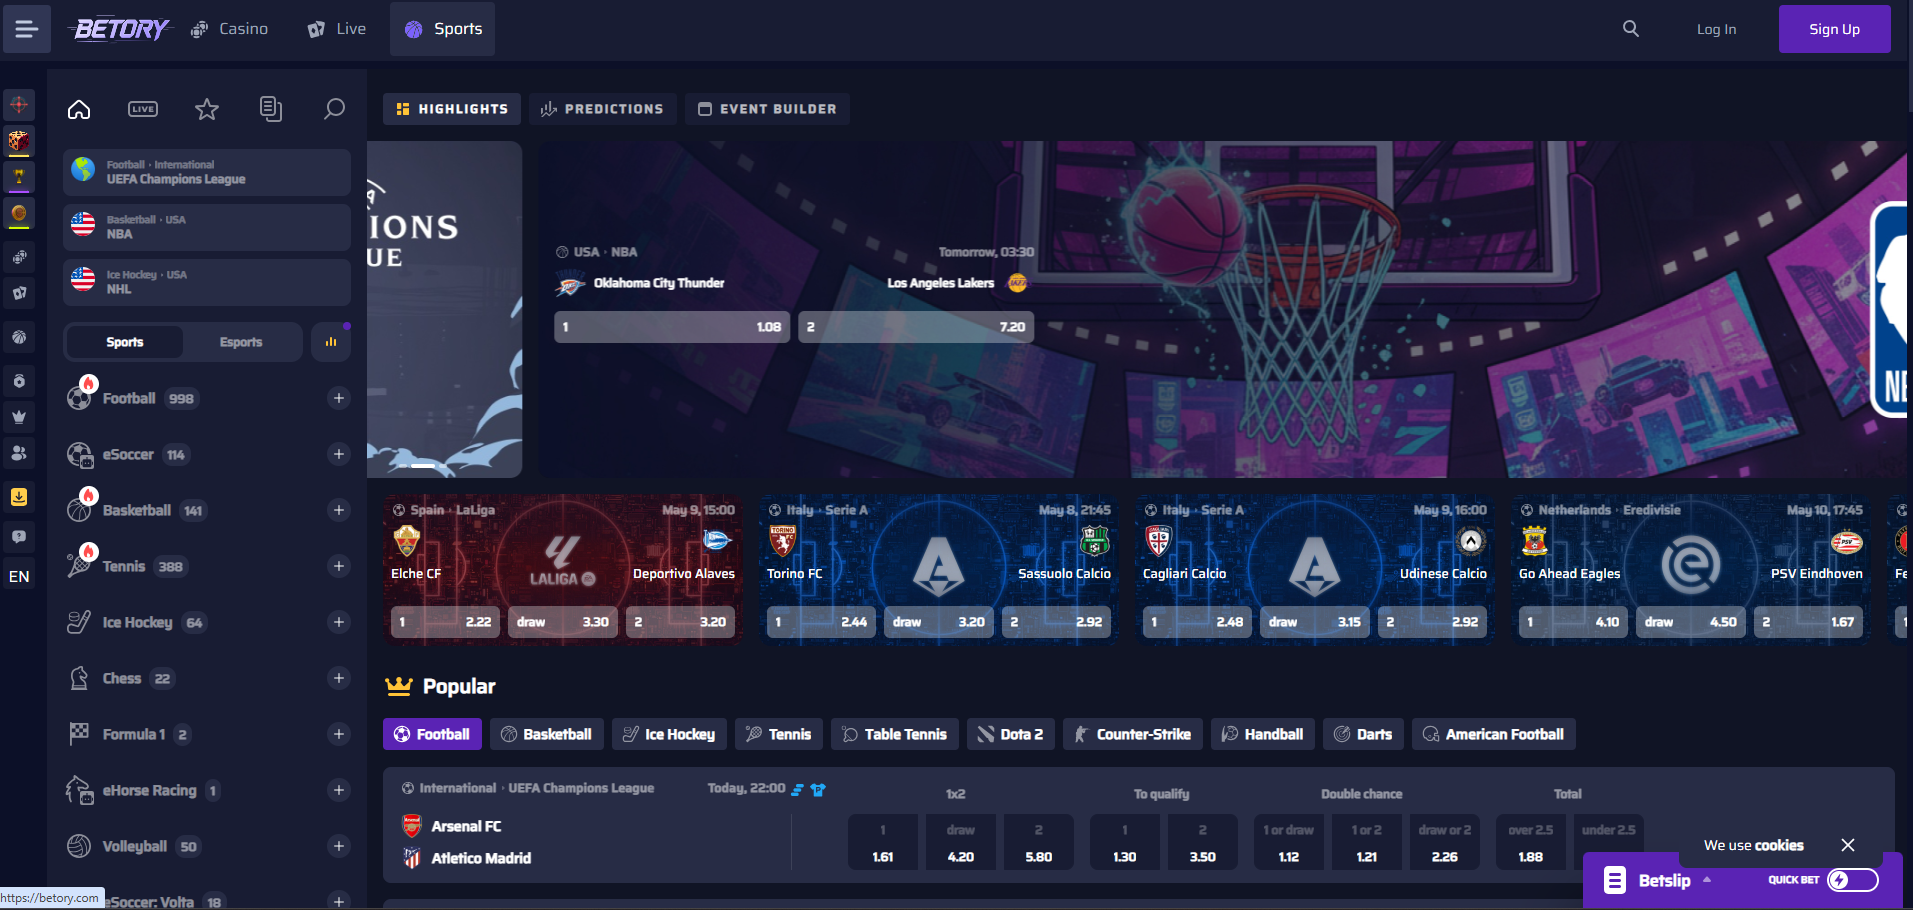Open the Live tab in header
This screenshot has height=910, width=1913.
click(337, 29)
